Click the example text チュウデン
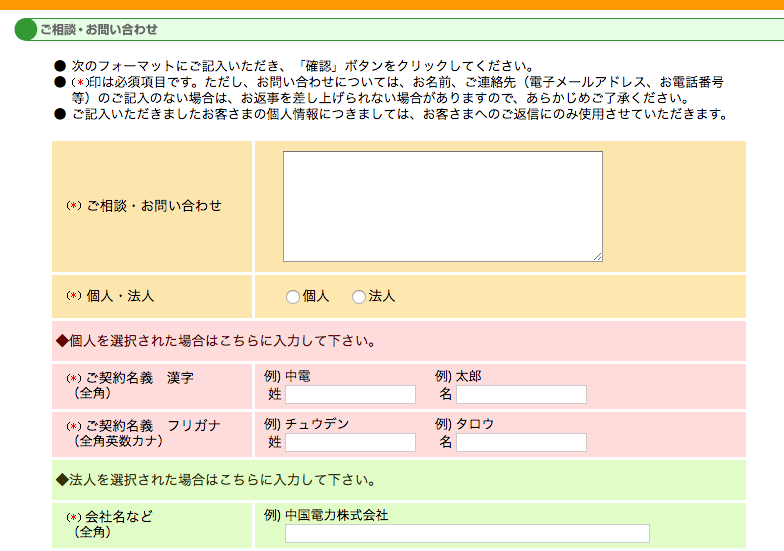 317,424
